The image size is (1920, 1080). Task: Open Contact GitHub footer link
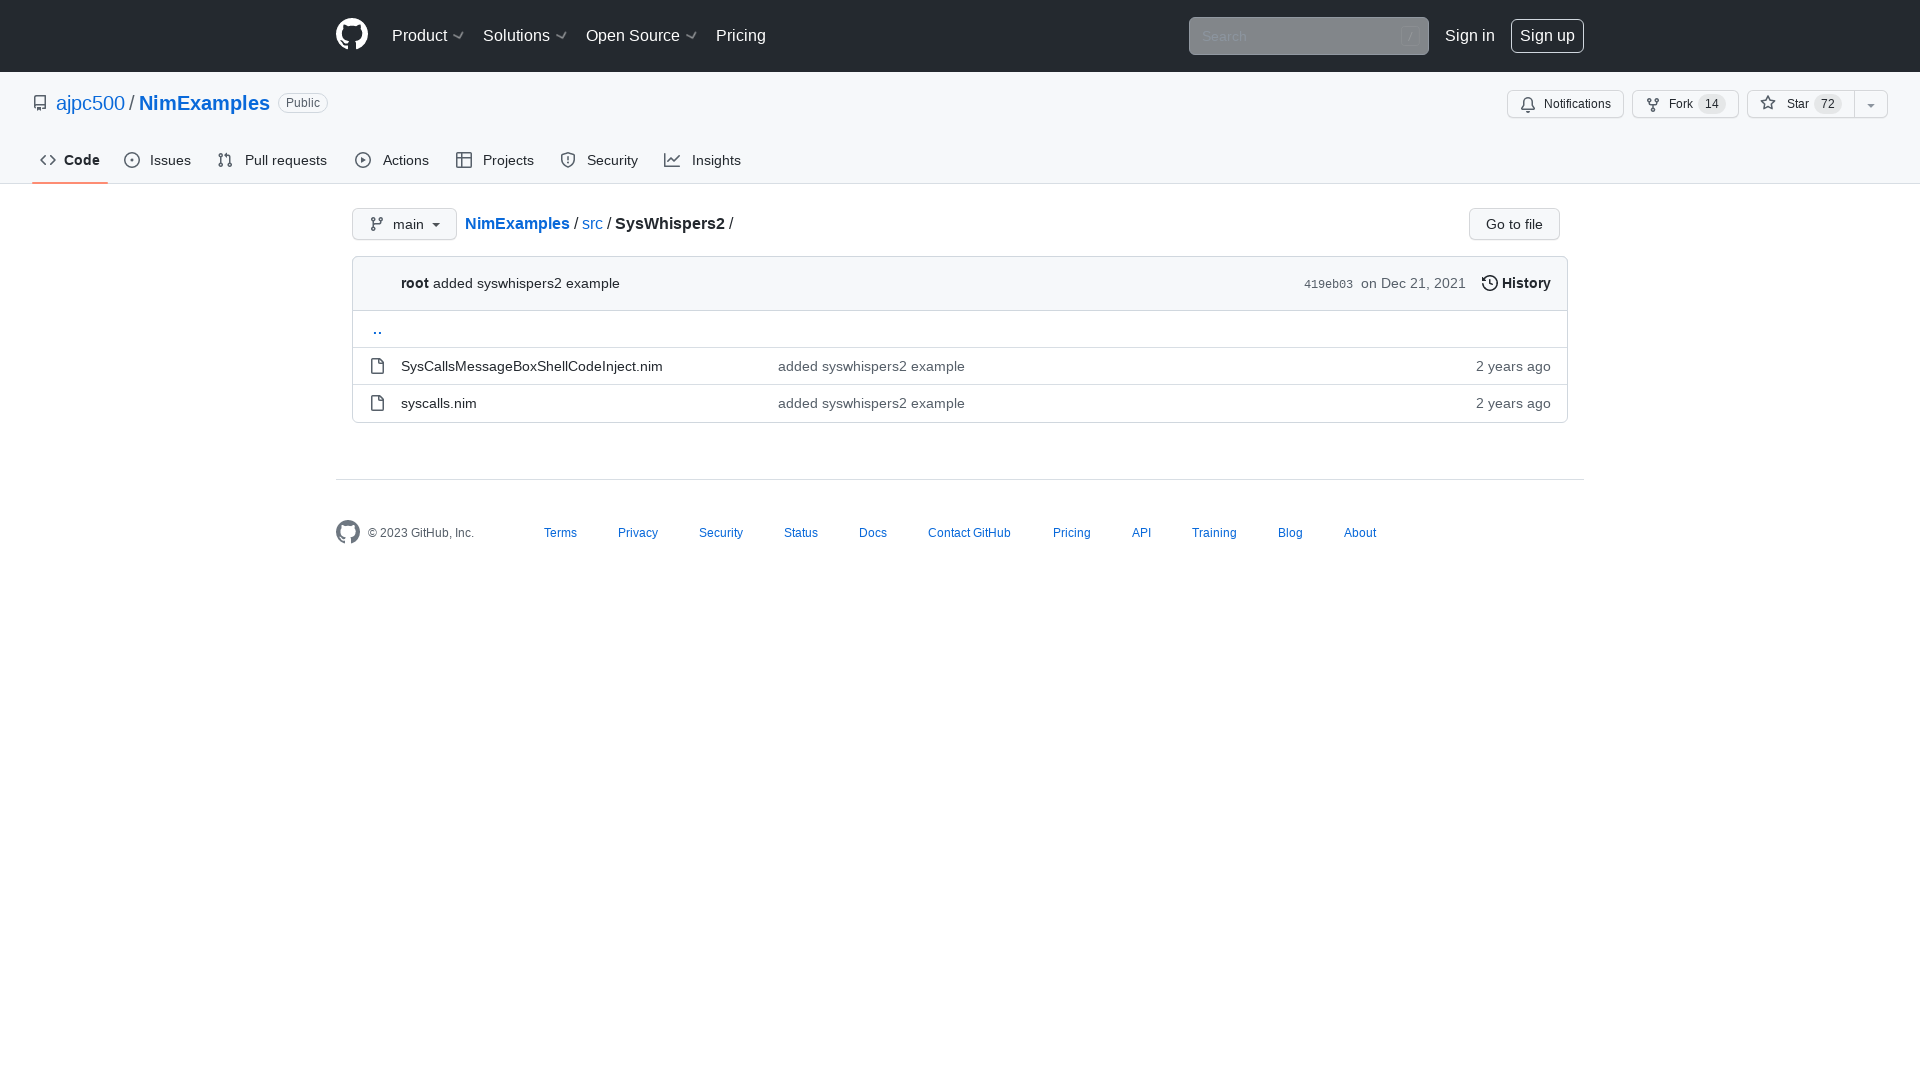tap(969, 533)
